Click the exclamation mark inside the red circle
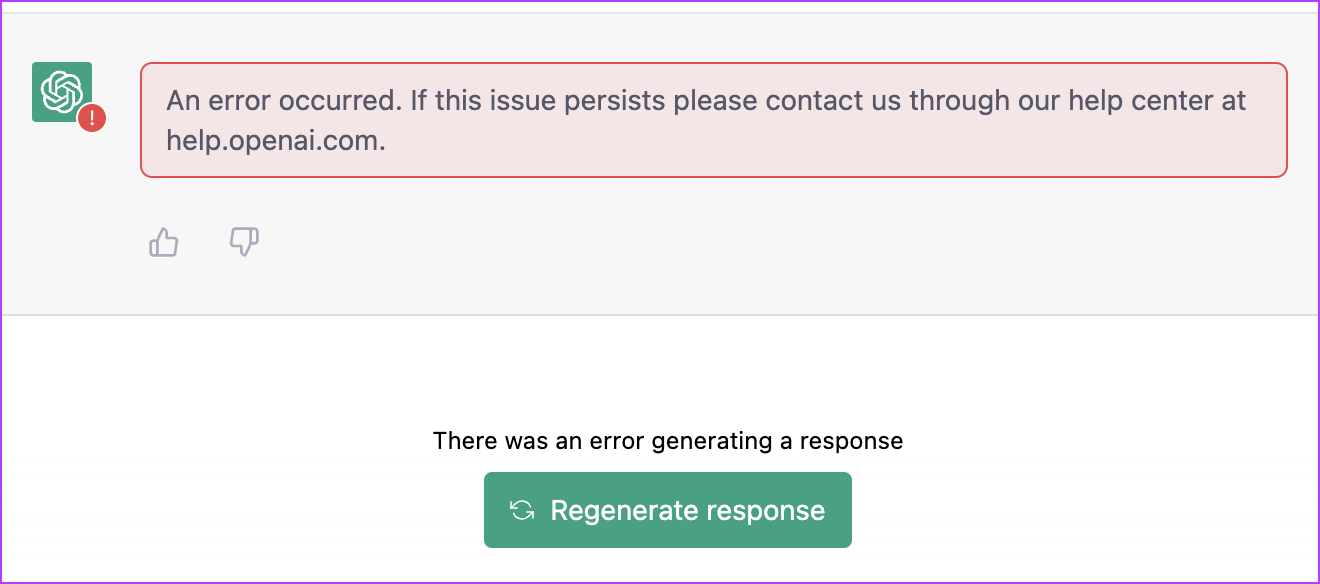 click(x=90, y=118)
